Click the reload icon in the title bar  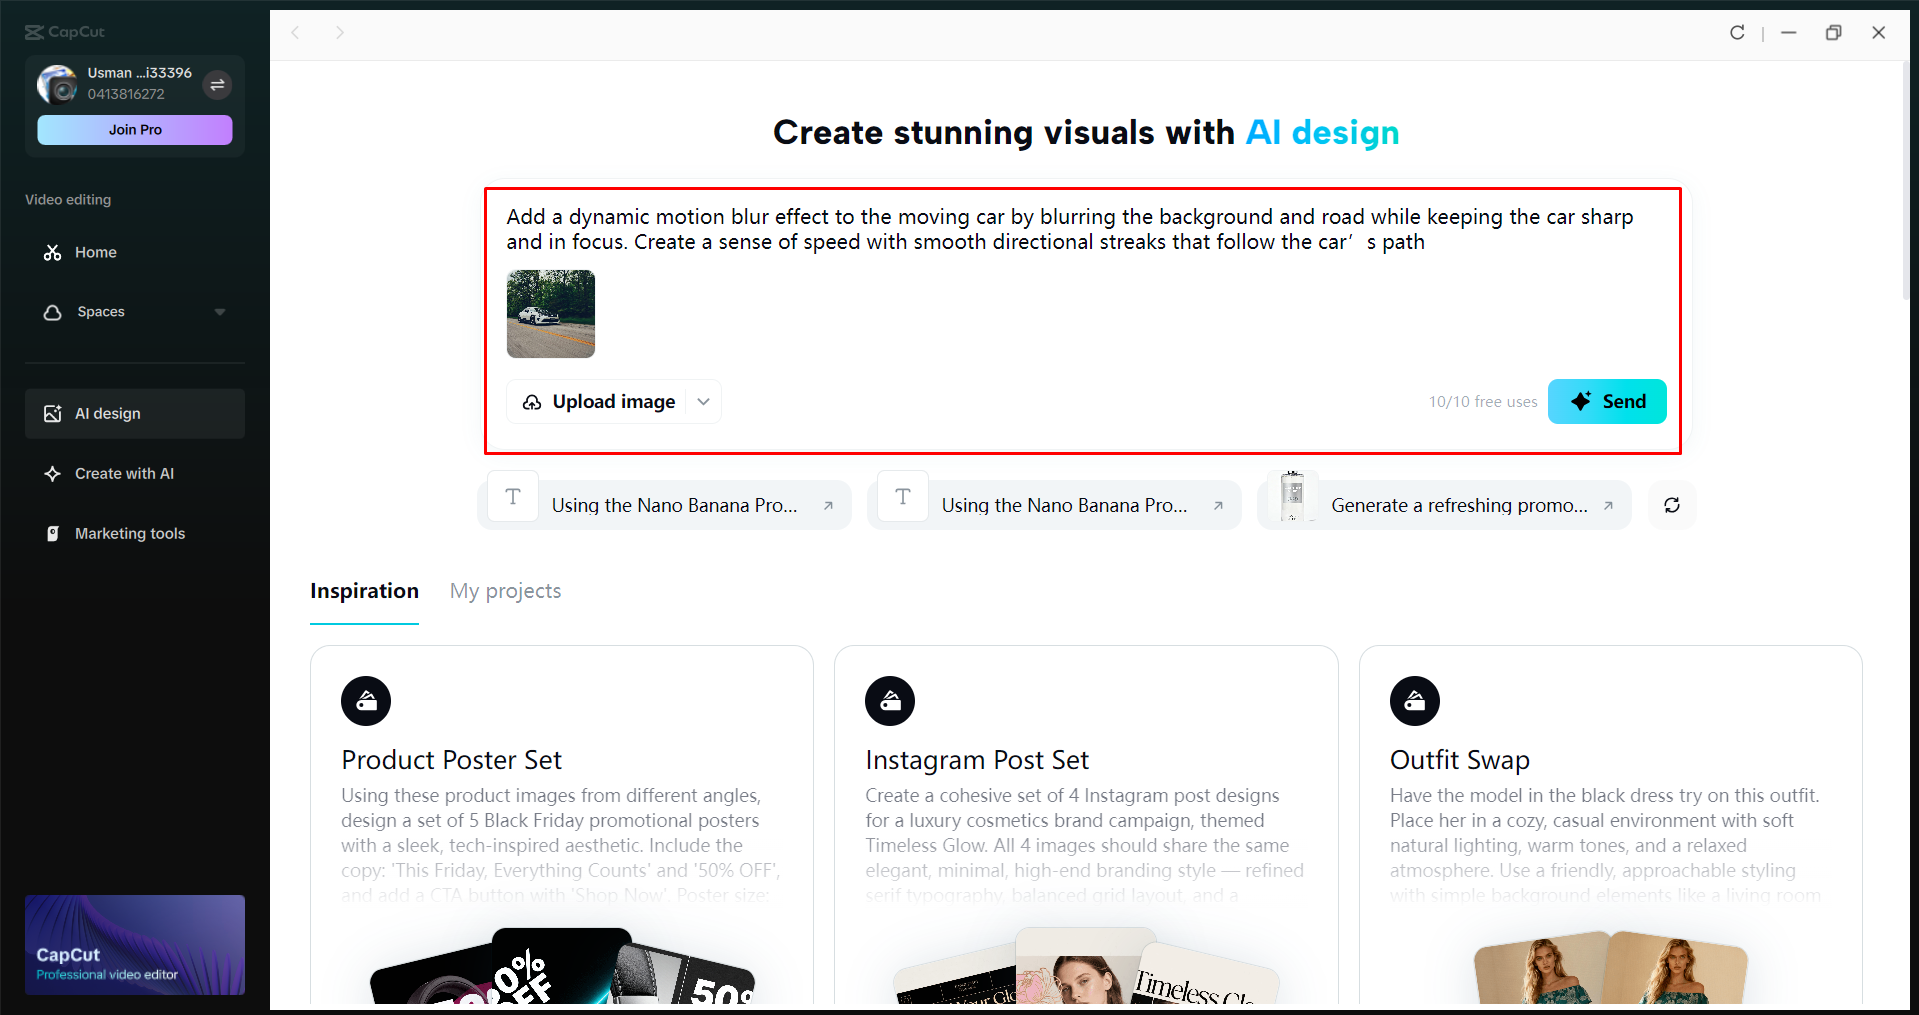pos(1737,32)
